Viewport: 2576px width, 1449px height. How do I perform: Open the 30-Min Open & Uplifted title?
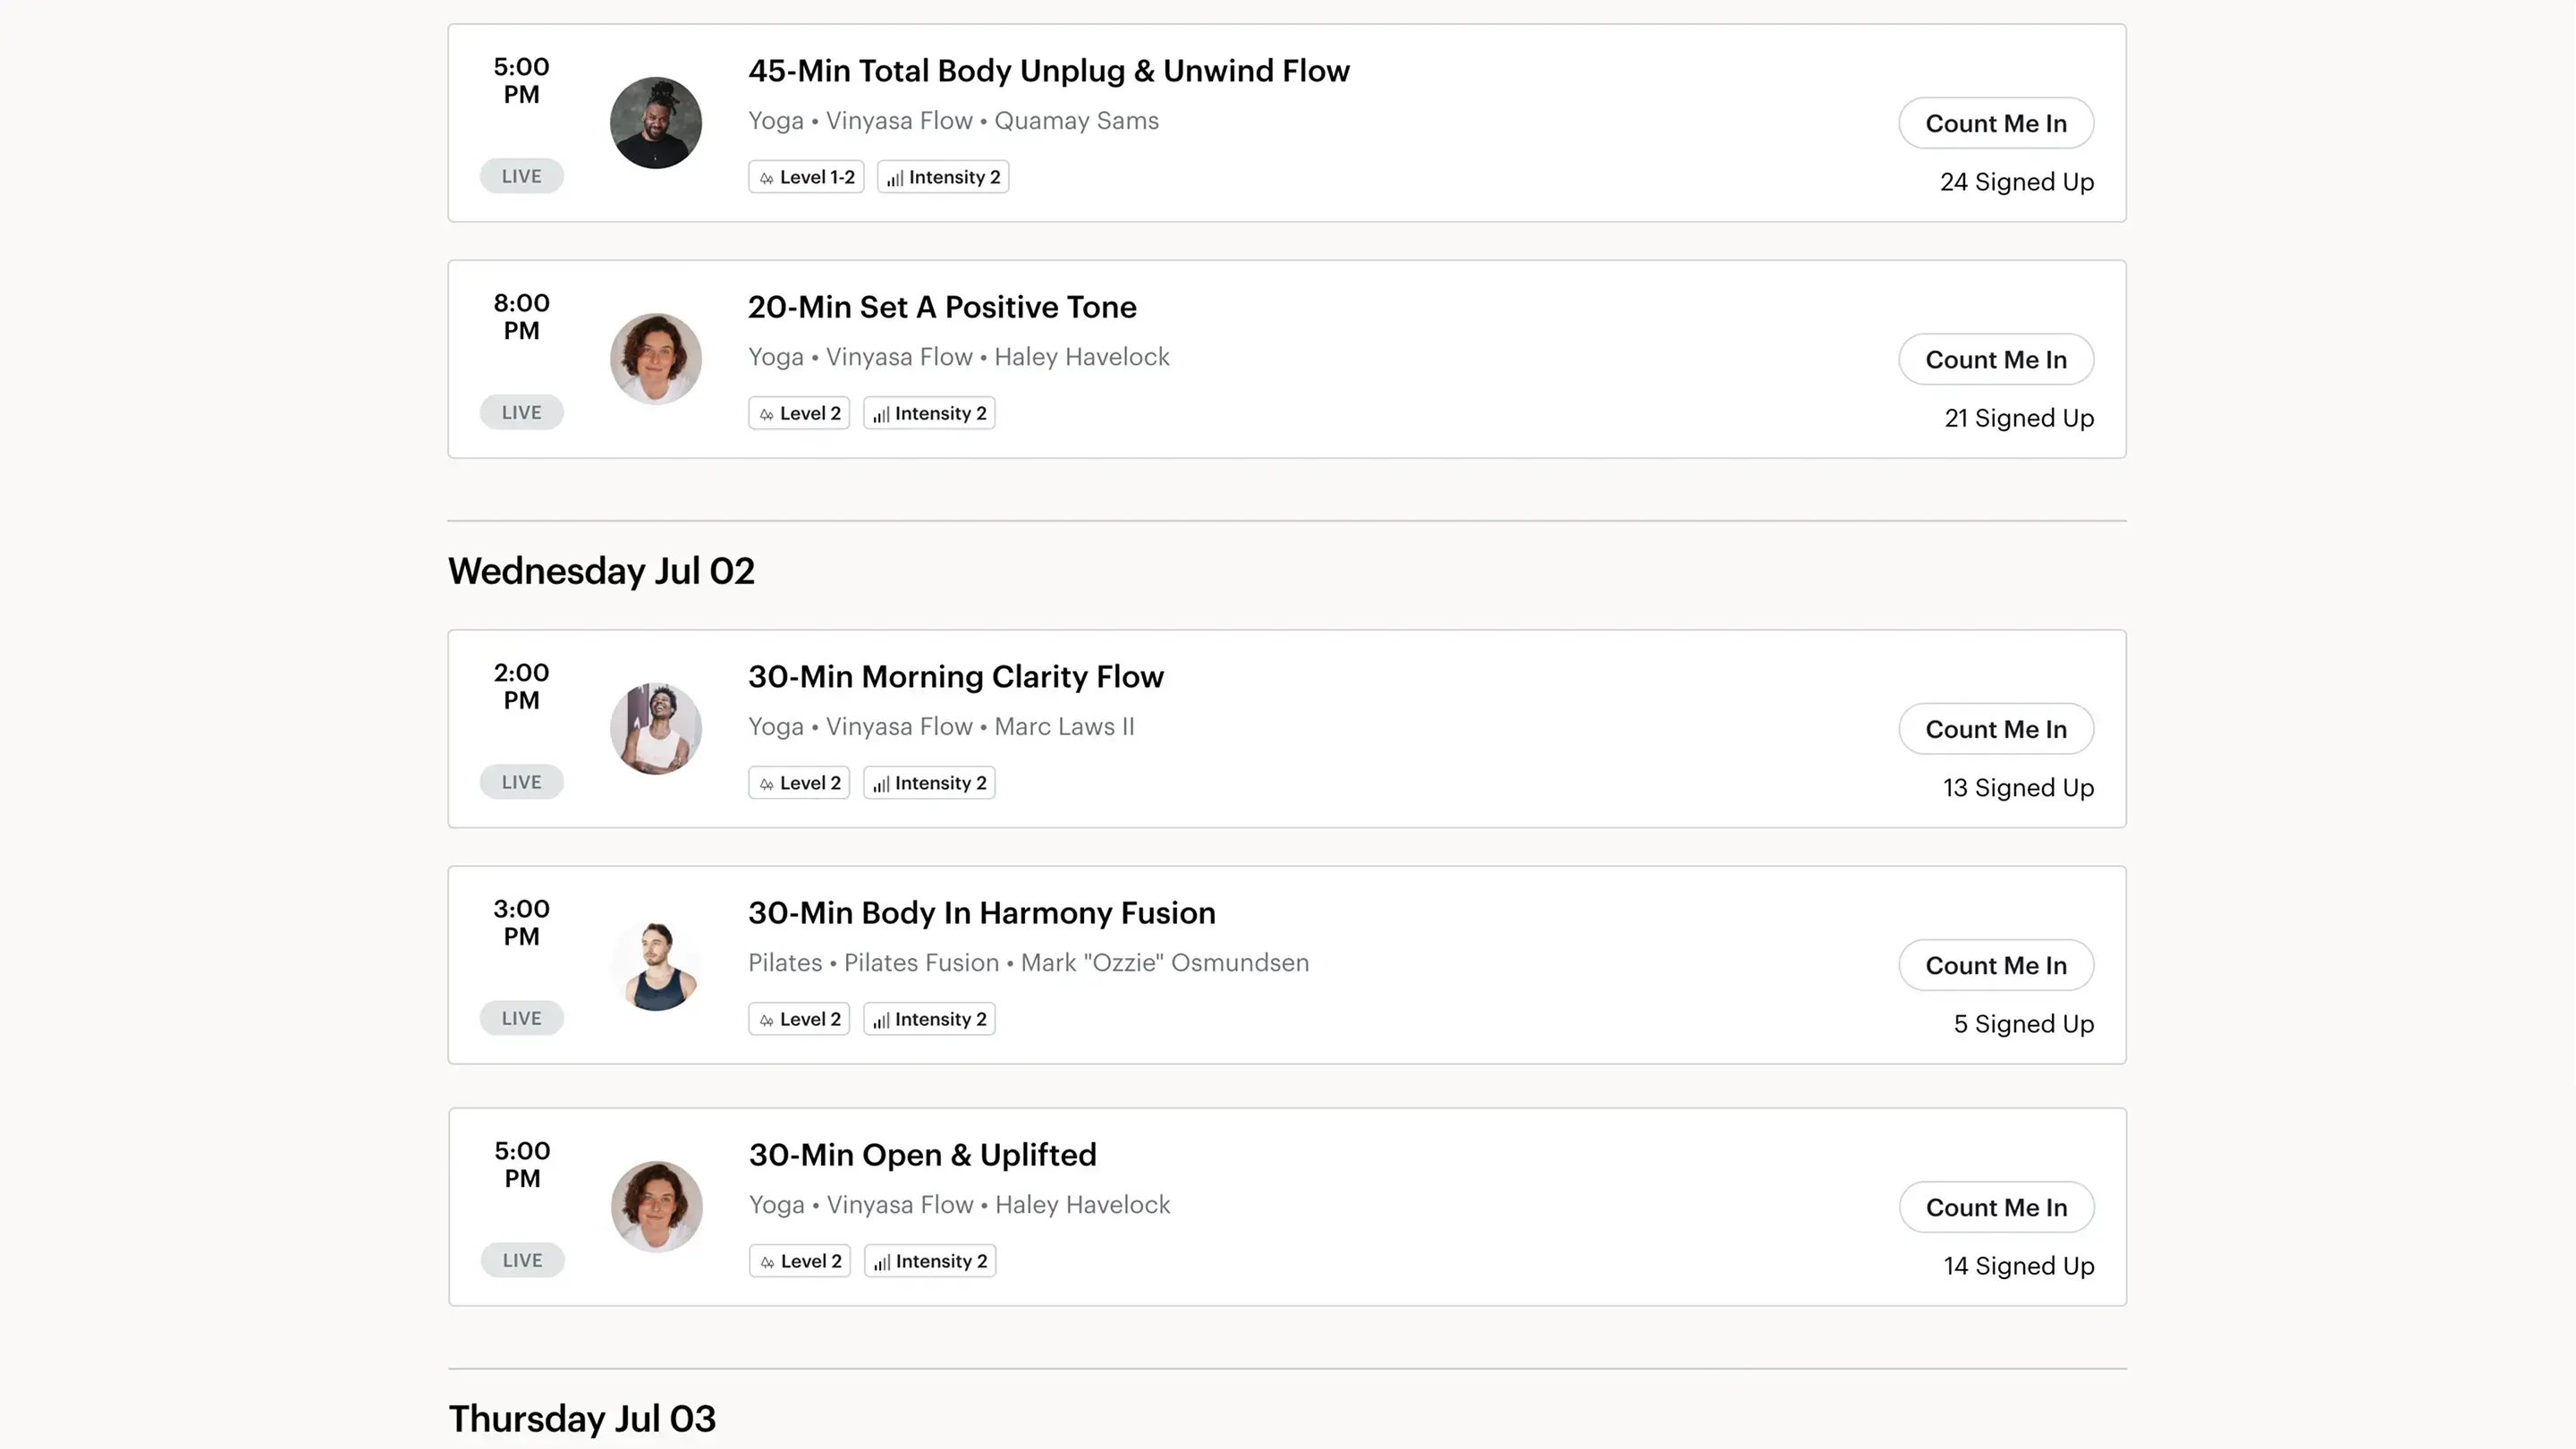point(922,1155)
